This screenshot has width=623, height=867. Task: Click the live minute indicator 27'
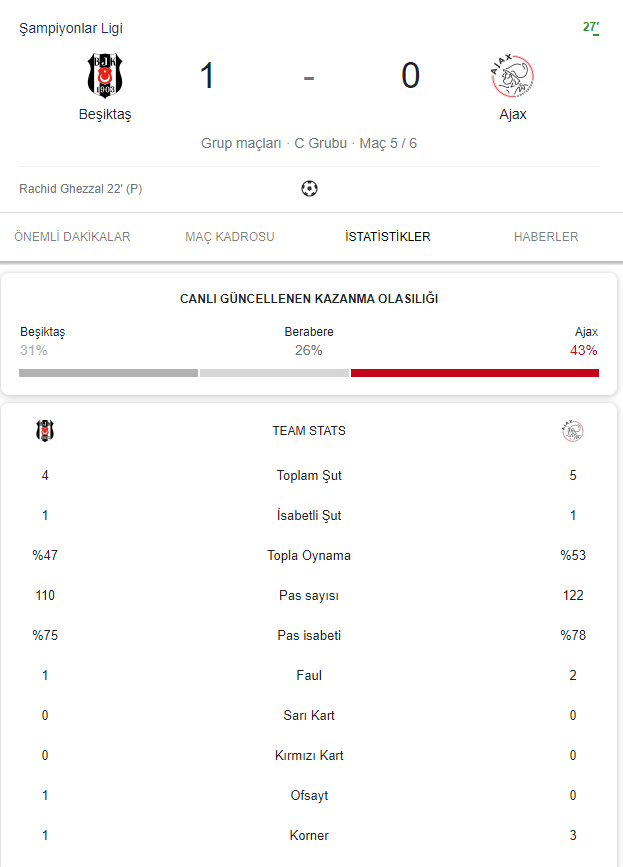(x=591, y=27)
